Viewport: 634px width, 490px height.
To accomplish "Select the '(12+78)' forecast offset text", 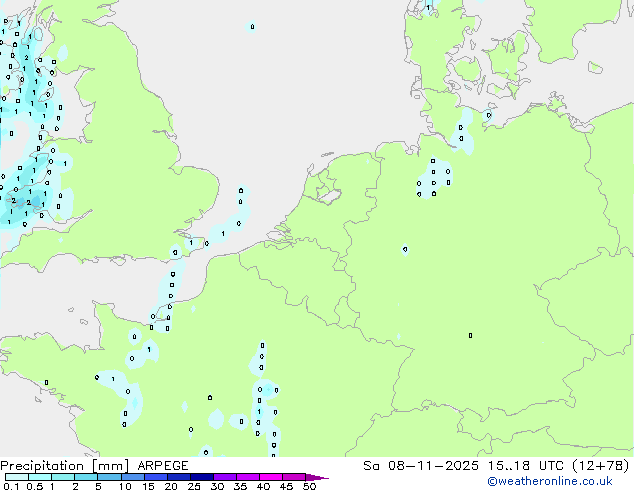I will 600,466.
